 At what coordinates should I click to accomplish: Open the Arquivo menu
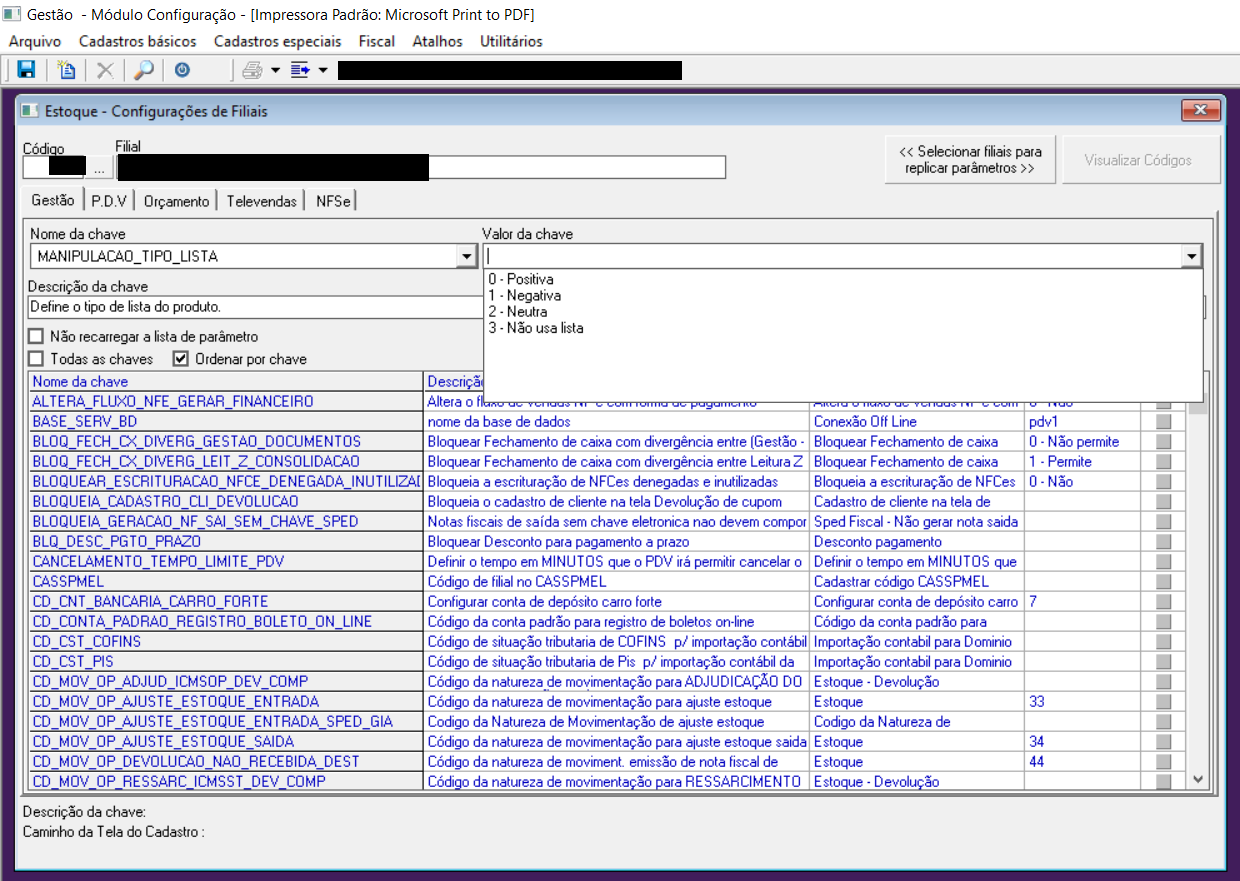pyautogui.click(x=35, y=41)
